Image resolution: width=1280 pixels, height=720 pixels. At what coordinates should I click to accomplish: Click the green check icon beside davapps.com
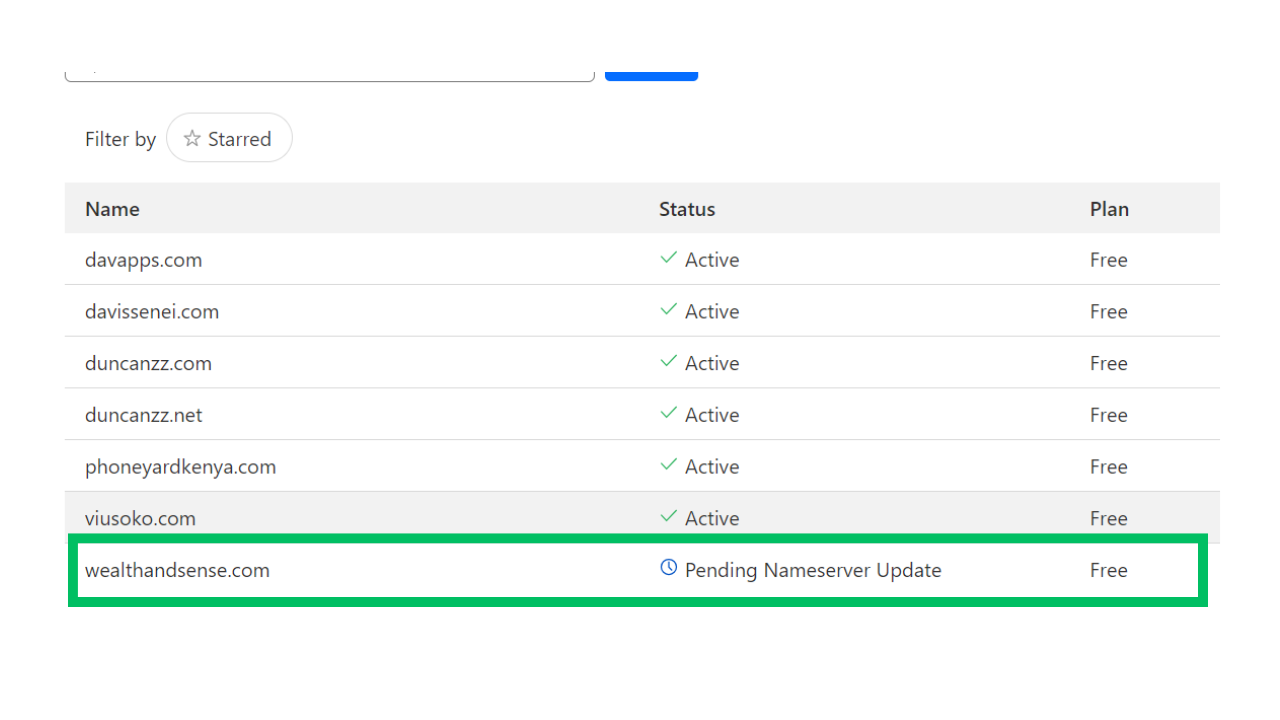pyautogui.click(x=668, y=258)
